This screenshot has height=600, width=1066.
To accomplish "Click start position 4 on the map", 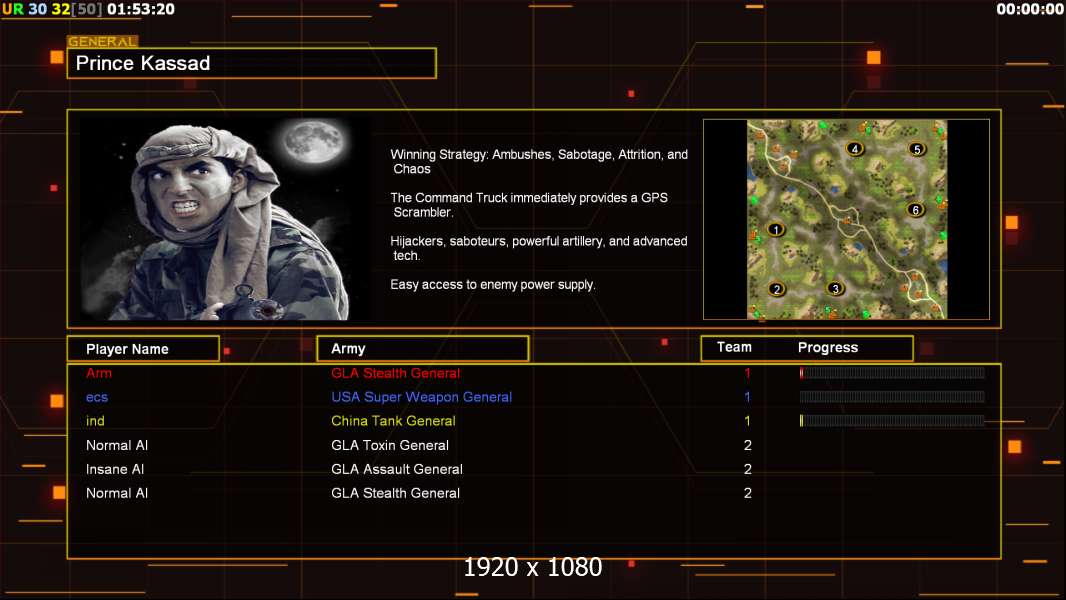I will (855, 149).
